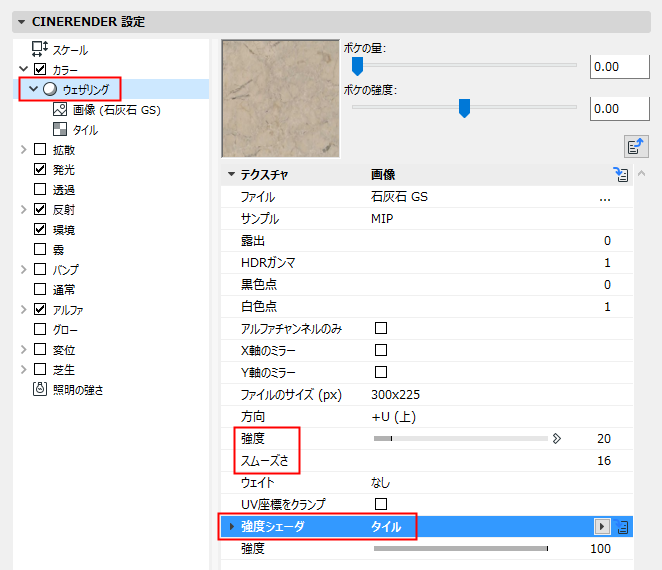Disable the 環境 channel checkbox

click(x=40, y=229)
